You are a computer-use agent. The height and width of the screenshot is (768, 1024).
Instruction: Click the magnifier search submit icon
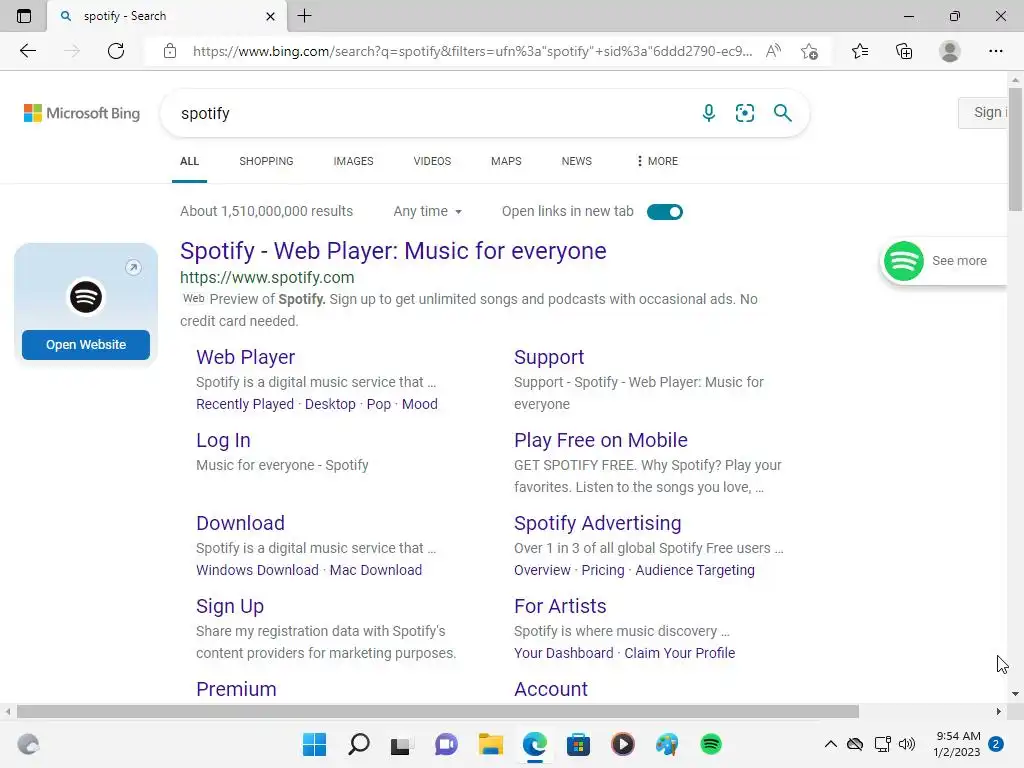coord(782,113)
